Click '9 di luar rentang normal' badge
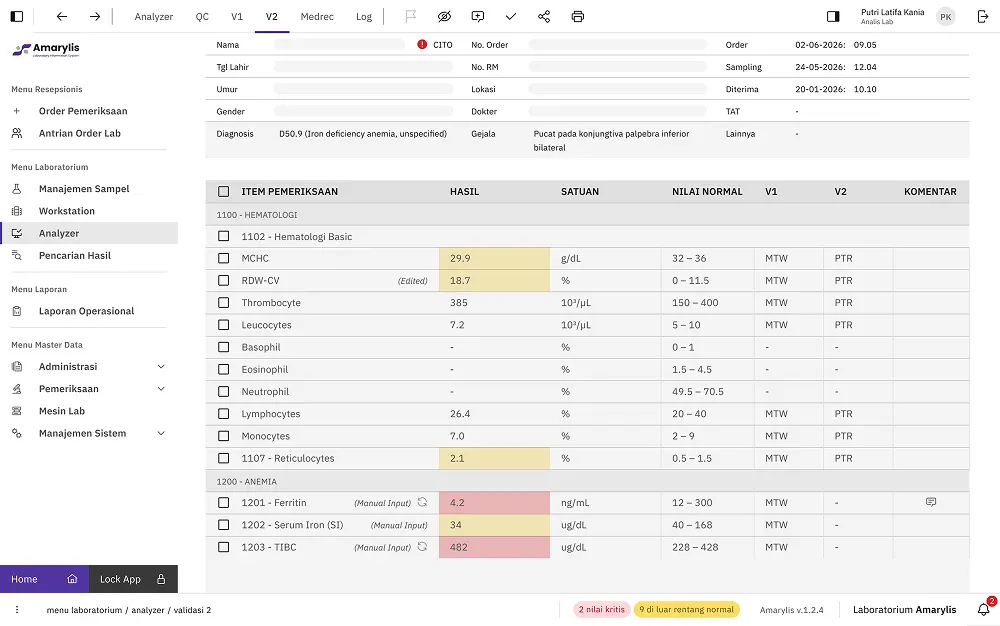This screenshot has width=1000, height=626. coord(686,609)
